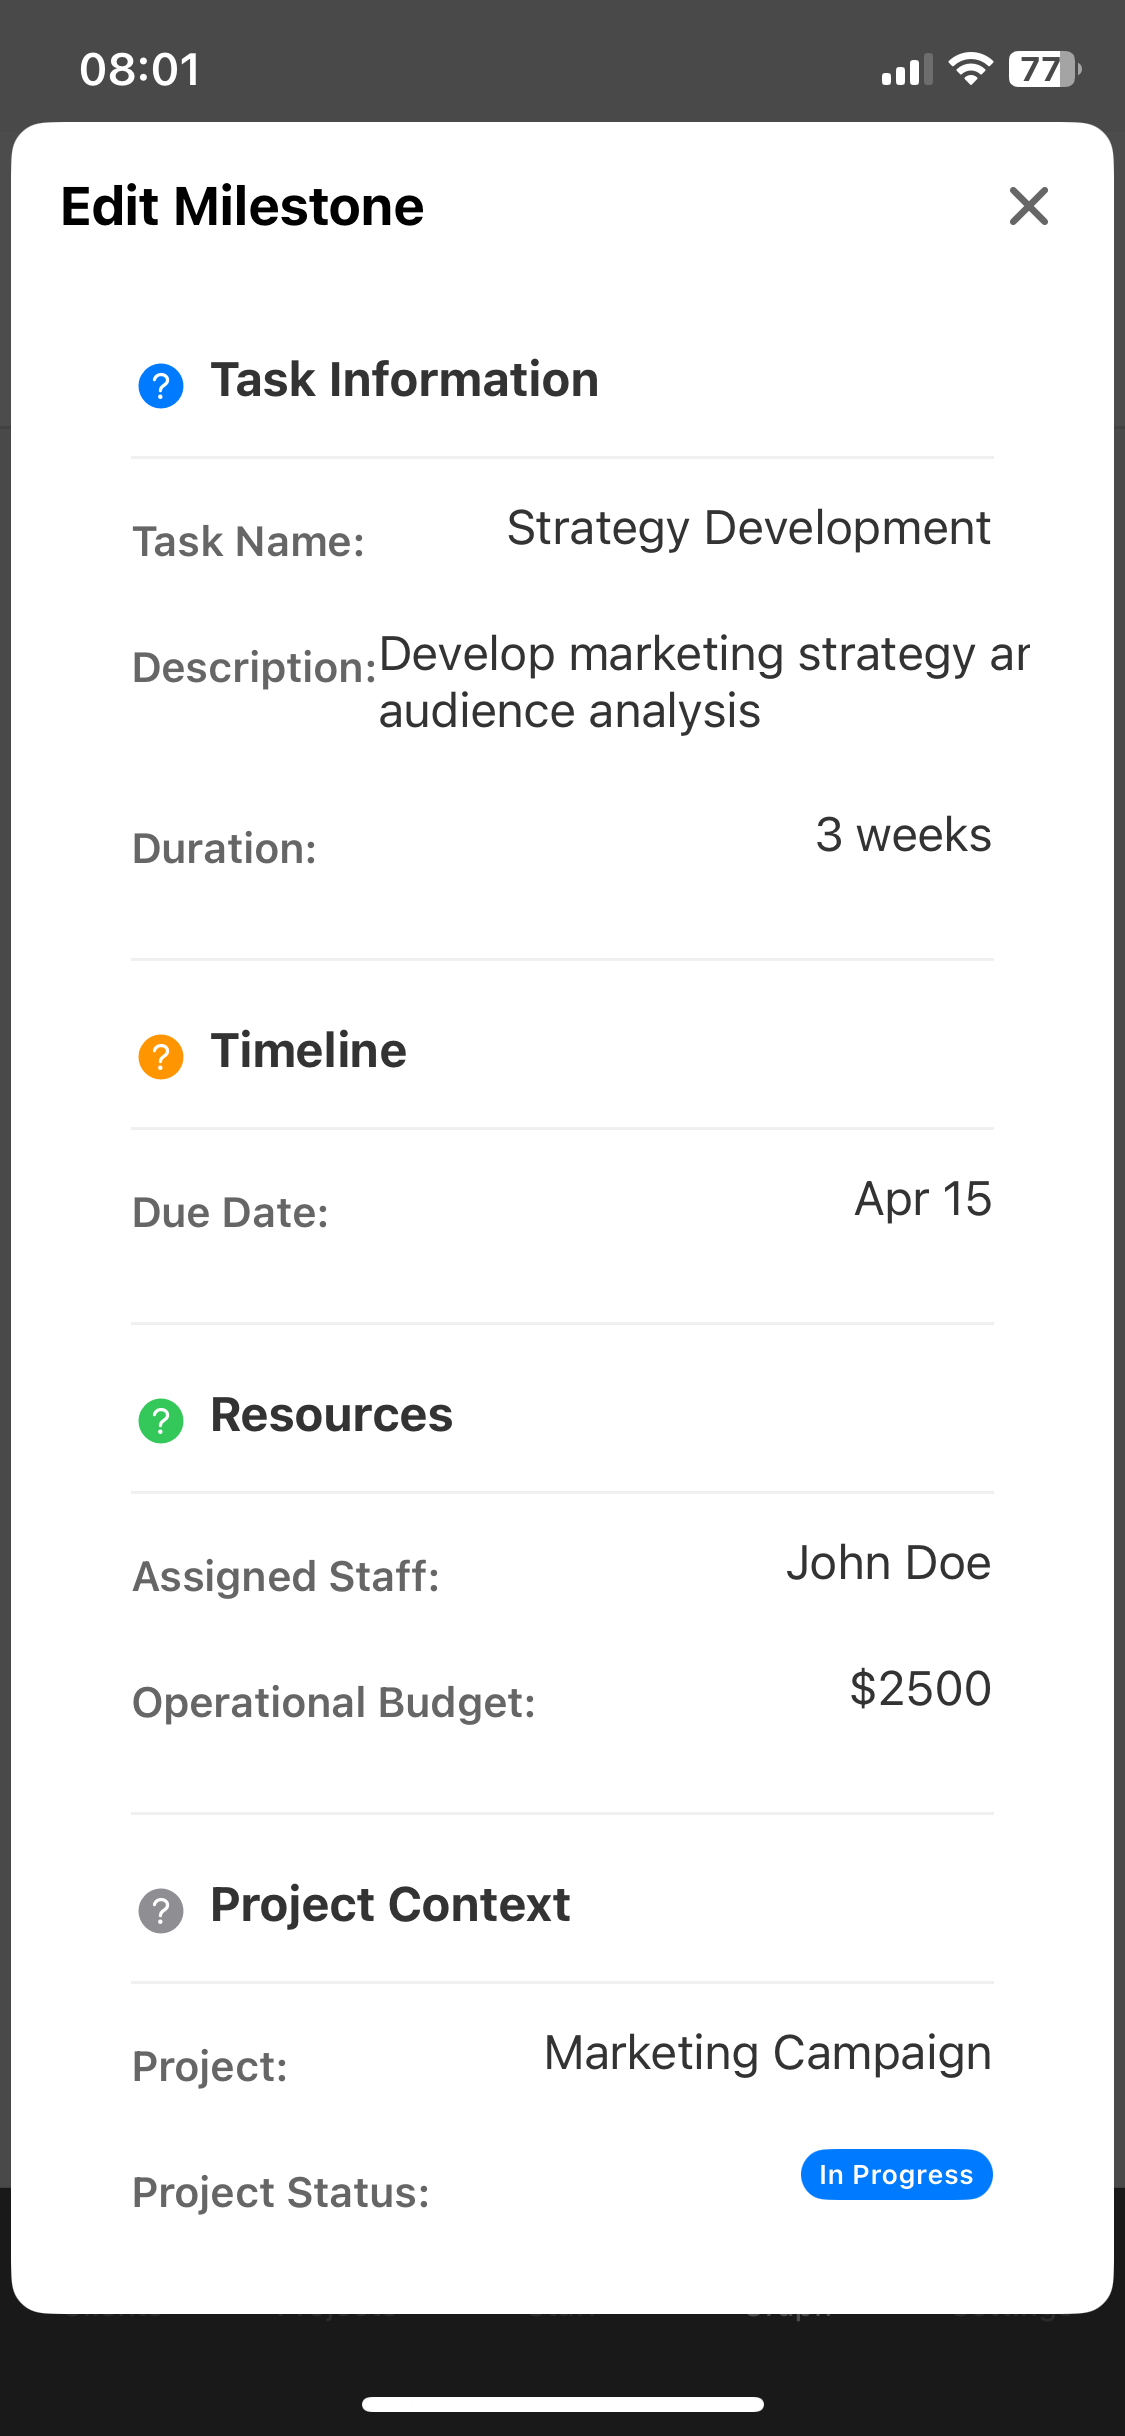Tap the orange Timeline help icon
This screenshot has height=2436, width=1125.
[x=160, y=1057]
